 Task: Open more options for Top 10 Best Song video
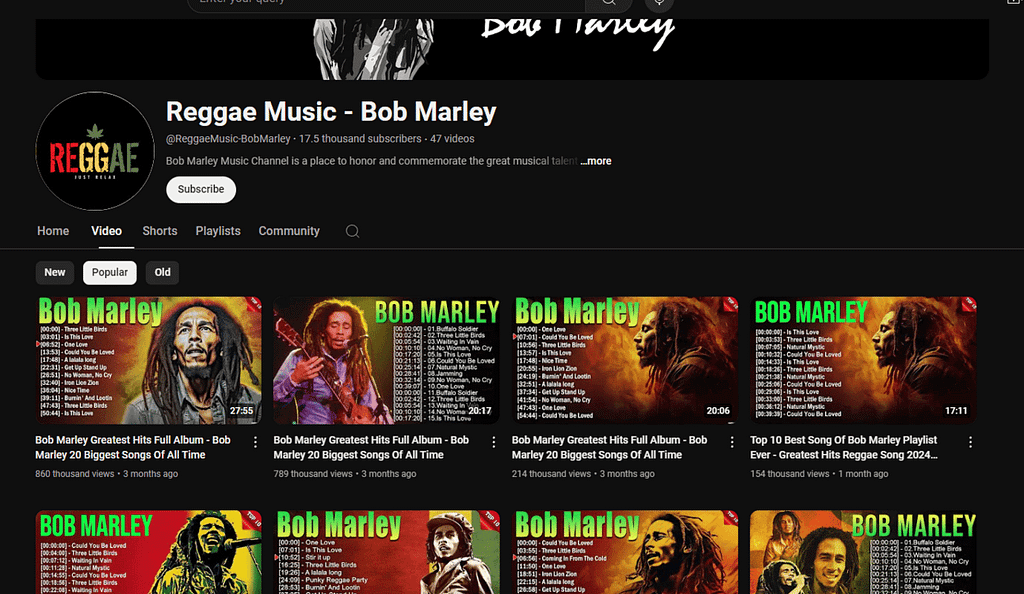tap(970, 443)
